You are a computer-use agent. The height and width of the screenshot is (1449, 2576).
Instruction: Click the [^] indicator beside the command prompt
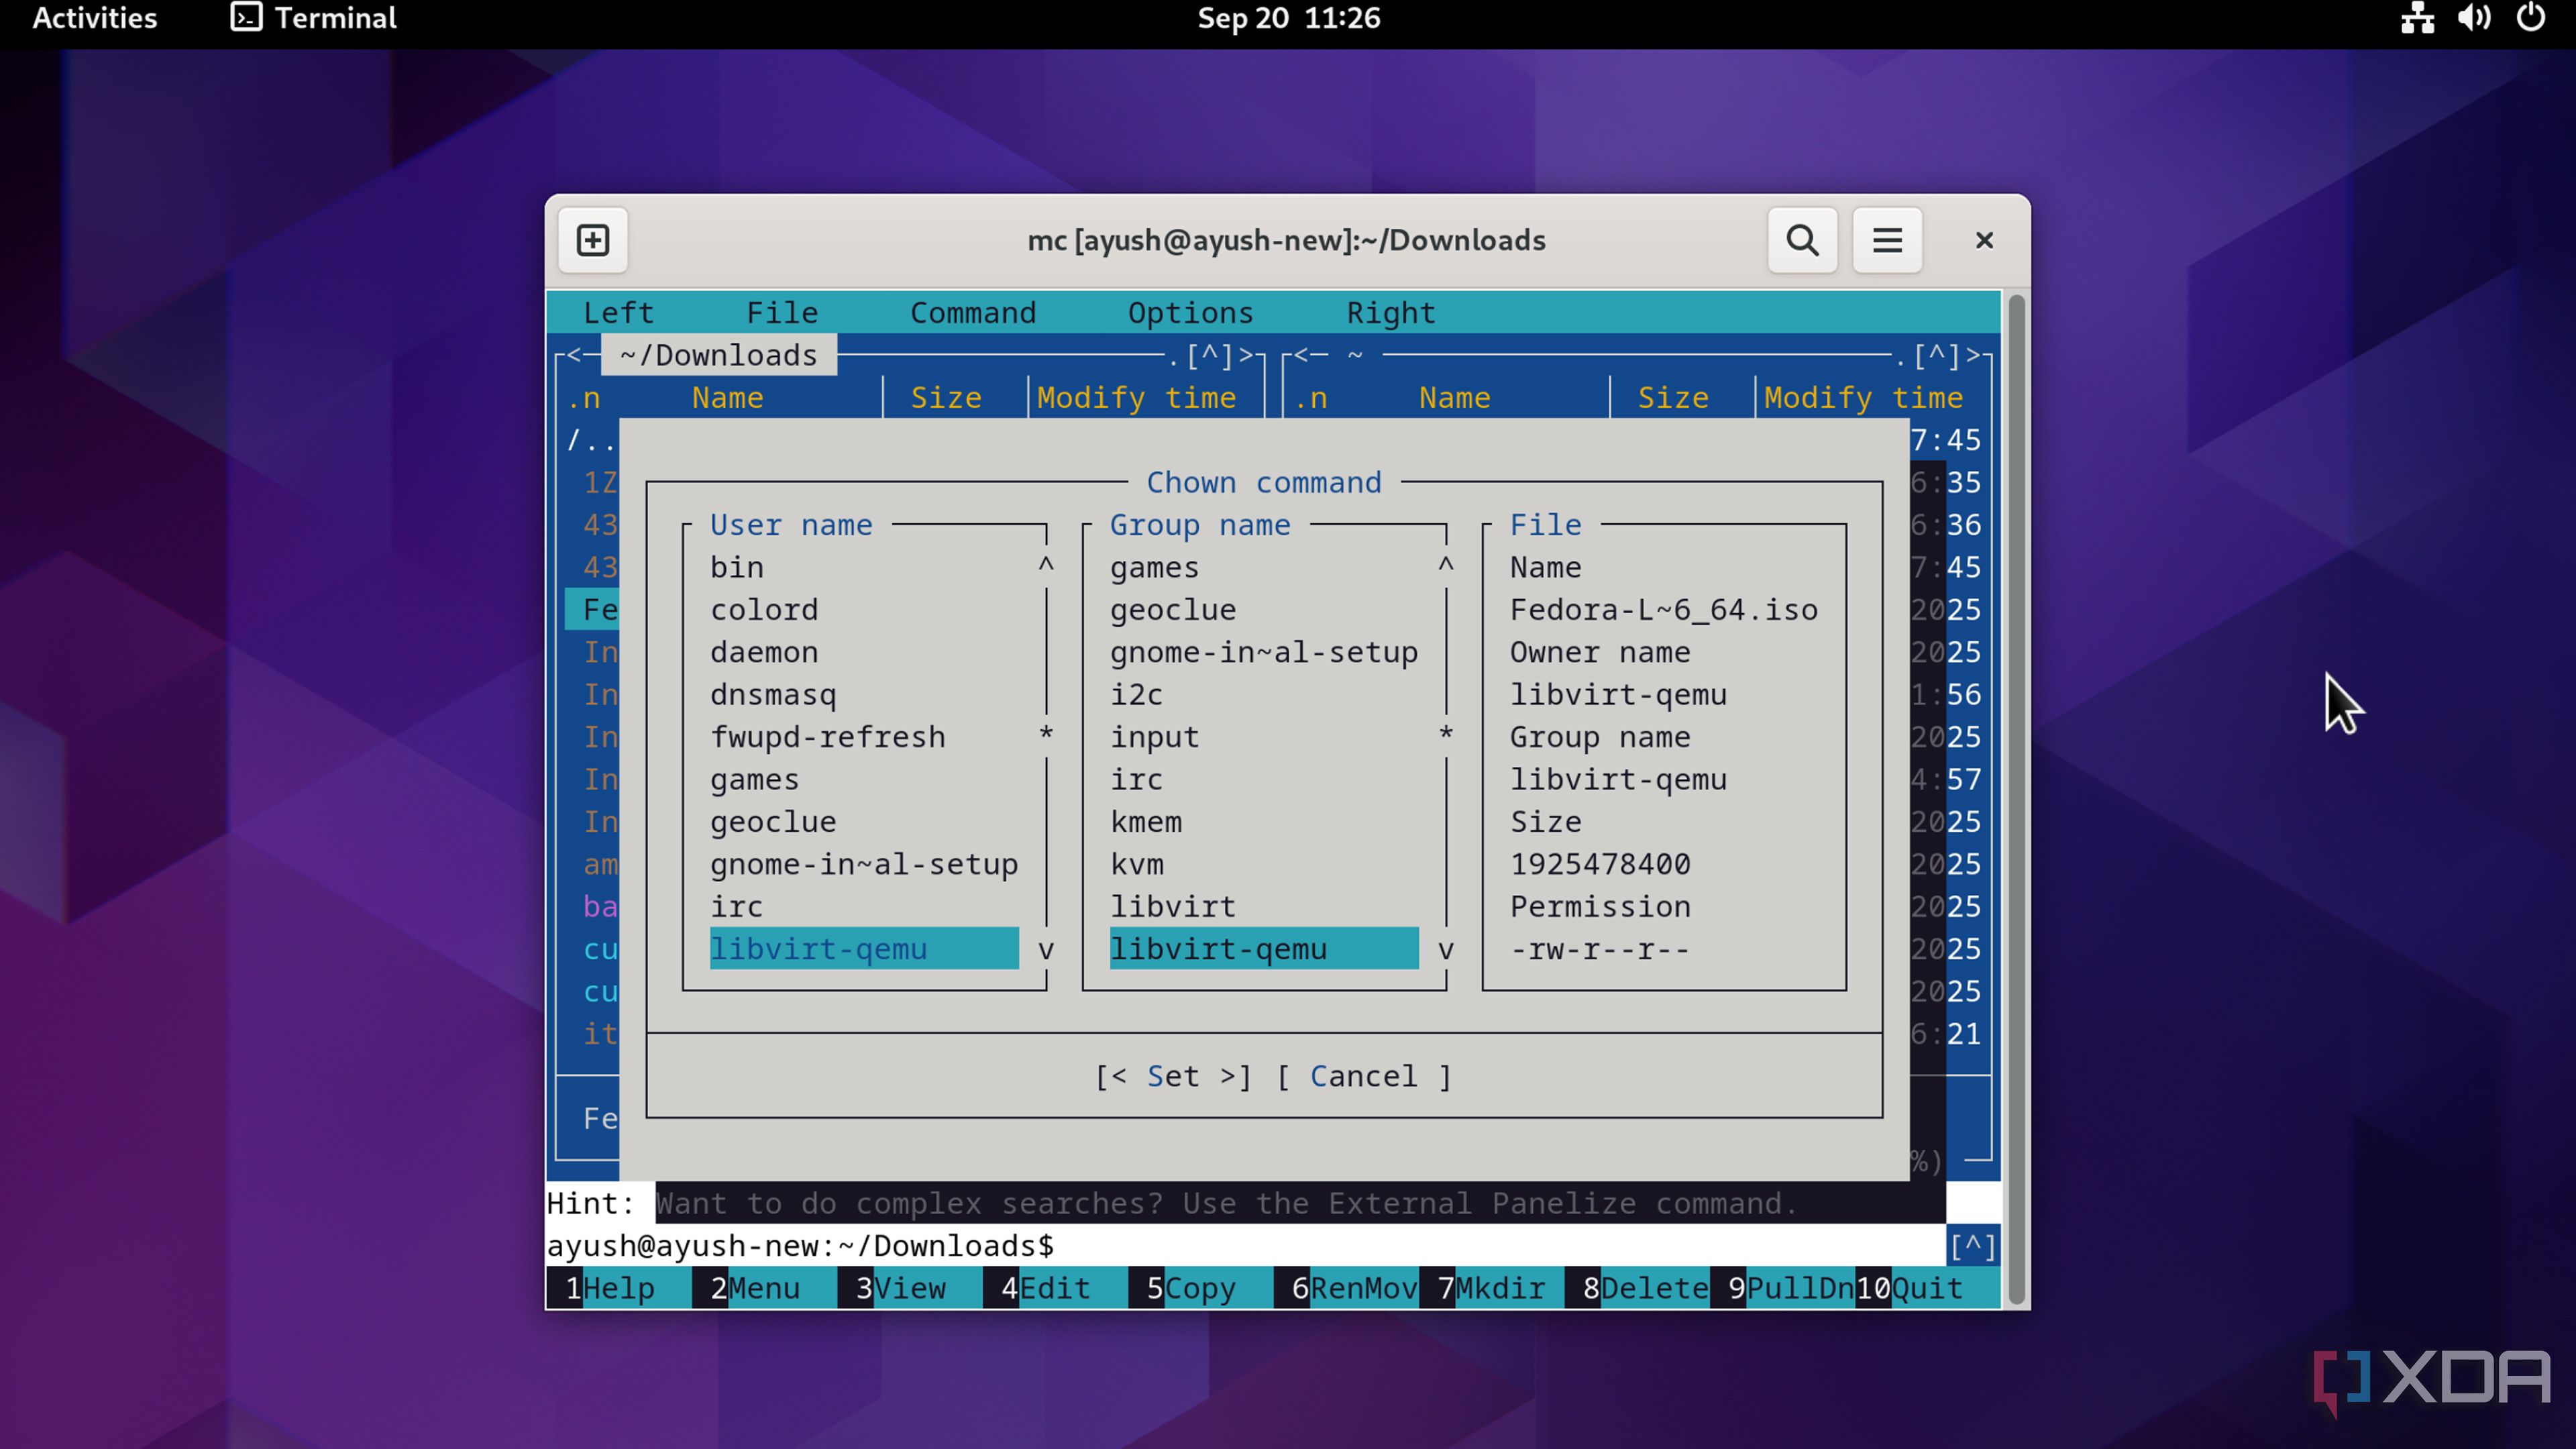pyautogui.click(x=1973, y=1246)
